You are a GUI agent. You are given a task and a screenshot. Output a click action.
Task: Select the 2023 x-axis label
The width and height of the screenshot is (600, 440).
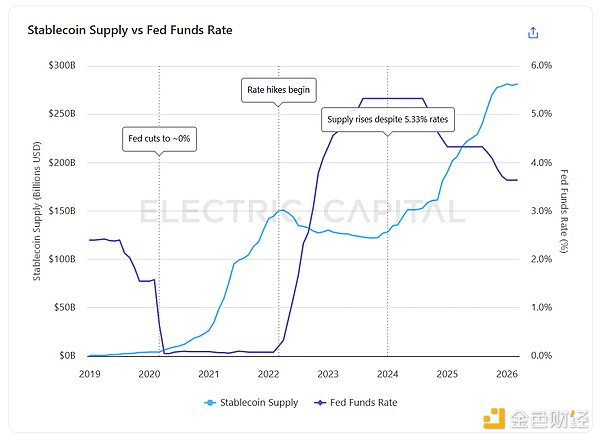click(x=328, y=373)
